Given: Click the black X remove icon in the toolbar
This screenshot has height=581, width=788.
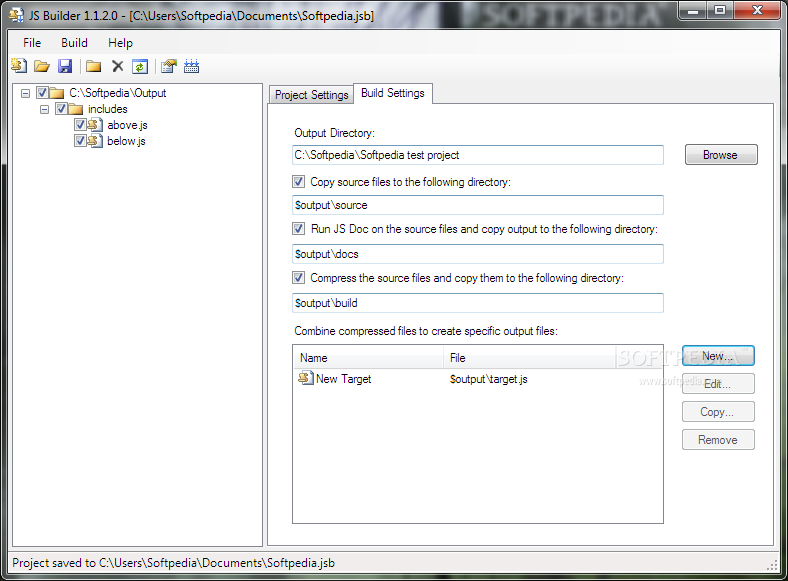Looking at the screenshot, I should [x=118, y=66].
